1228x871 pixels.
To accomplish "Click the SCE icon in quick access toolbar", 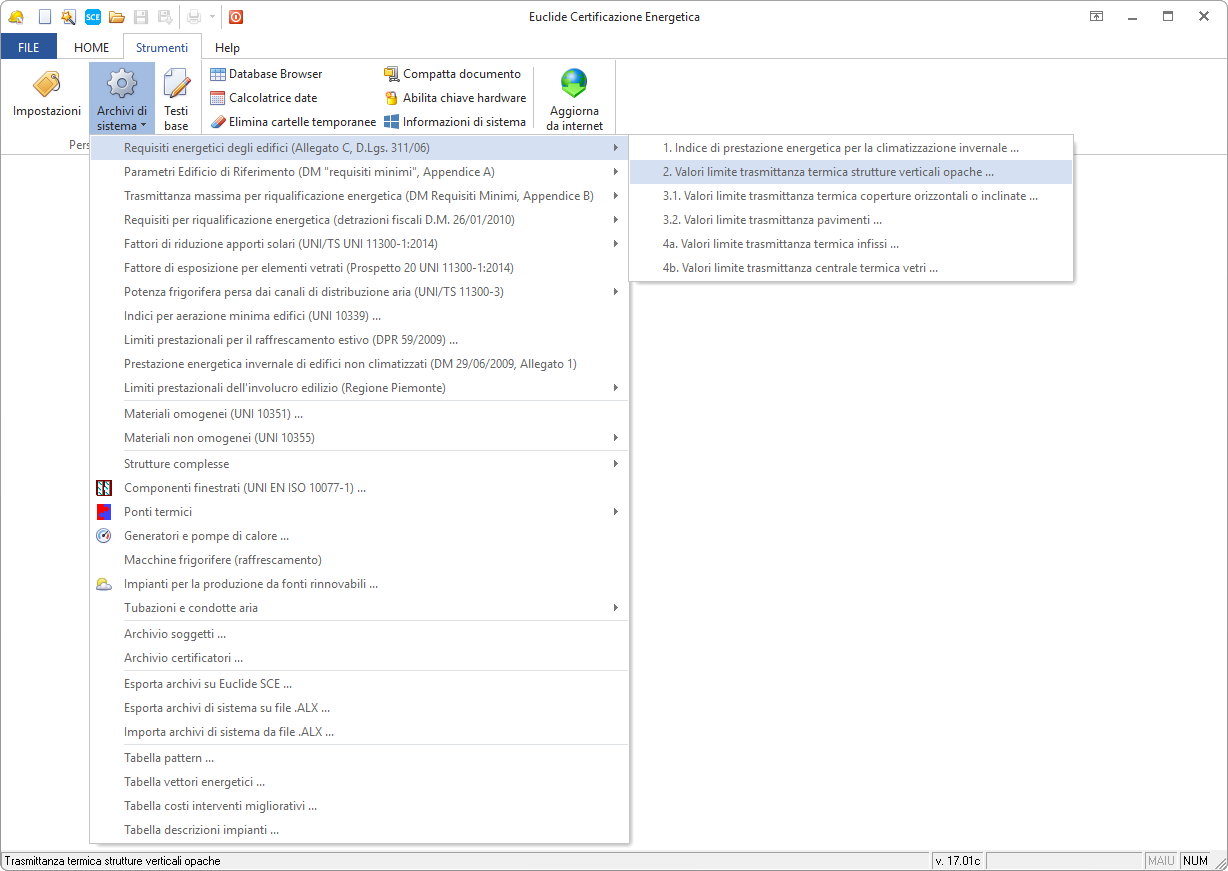I will (x=93, y=17).
